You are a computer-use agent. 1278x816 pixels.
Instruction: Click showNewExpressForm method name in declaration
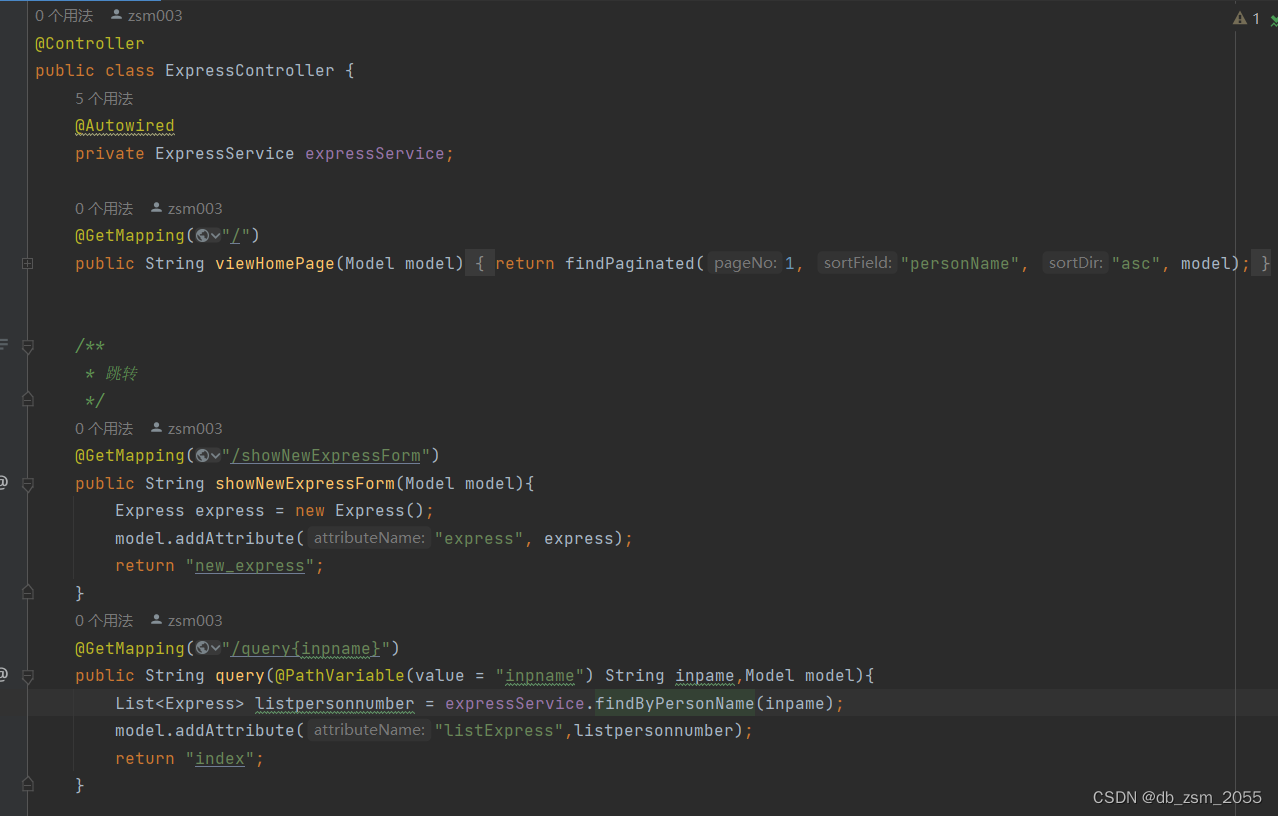click(305, 484)
